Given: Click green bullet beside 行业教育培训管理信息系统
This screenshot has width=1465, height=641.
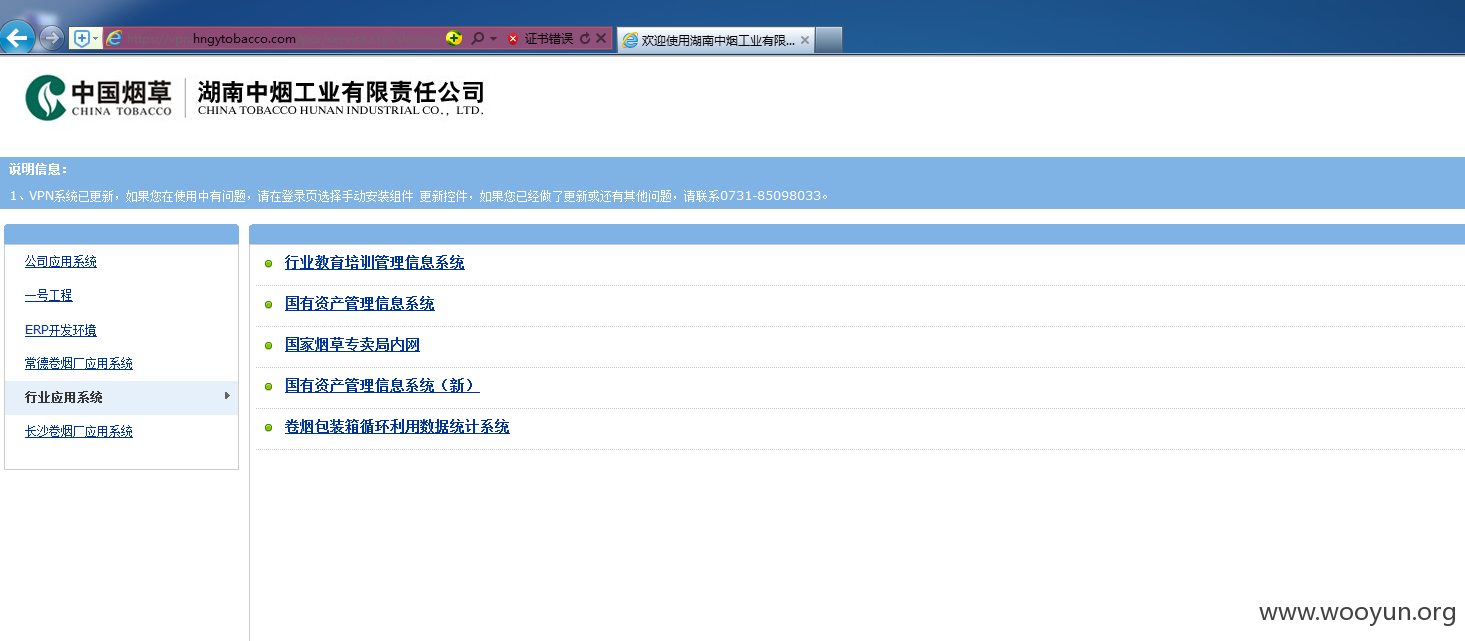Looking at the screenshot, I should [268, 264].
